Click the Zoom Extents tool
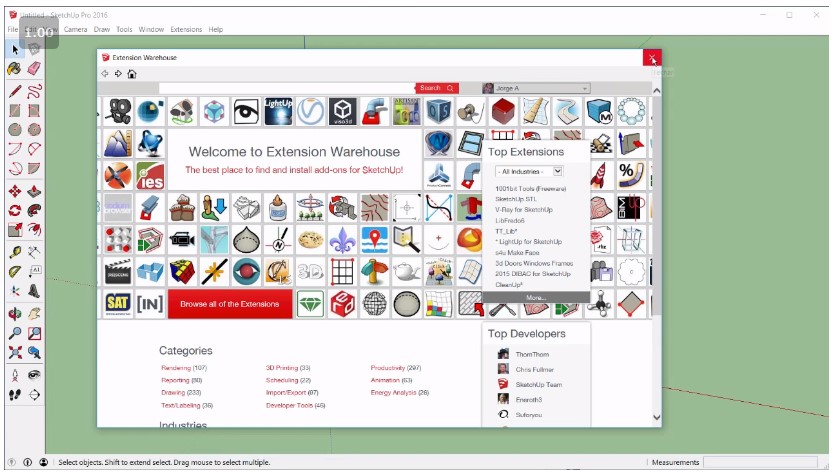This screenshot has width=837, height=475. [x=15, y=352]
